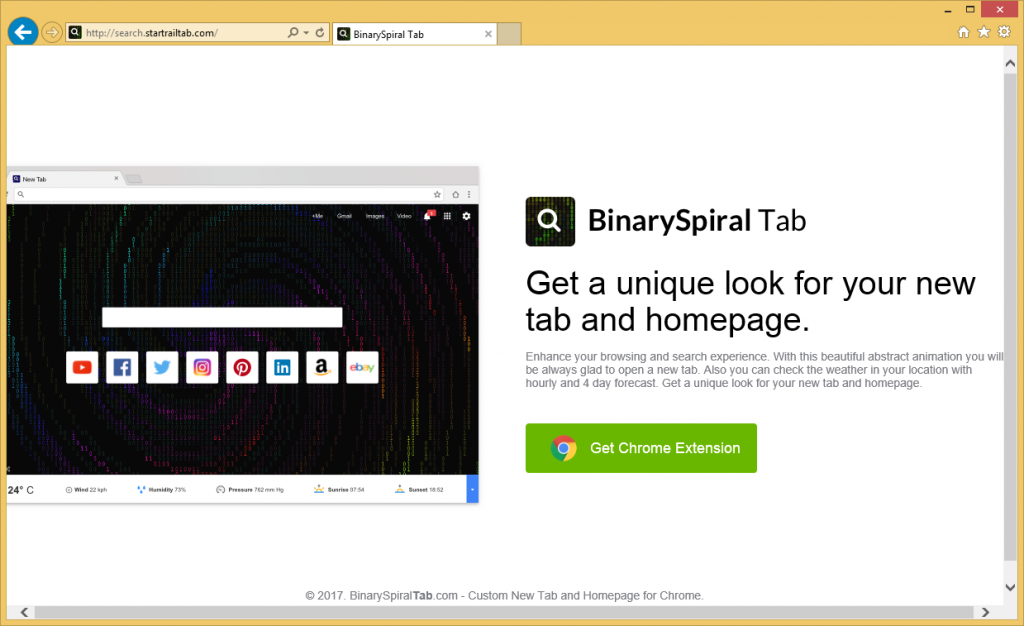Click the Sunrise weather entry

coord(340,490)
